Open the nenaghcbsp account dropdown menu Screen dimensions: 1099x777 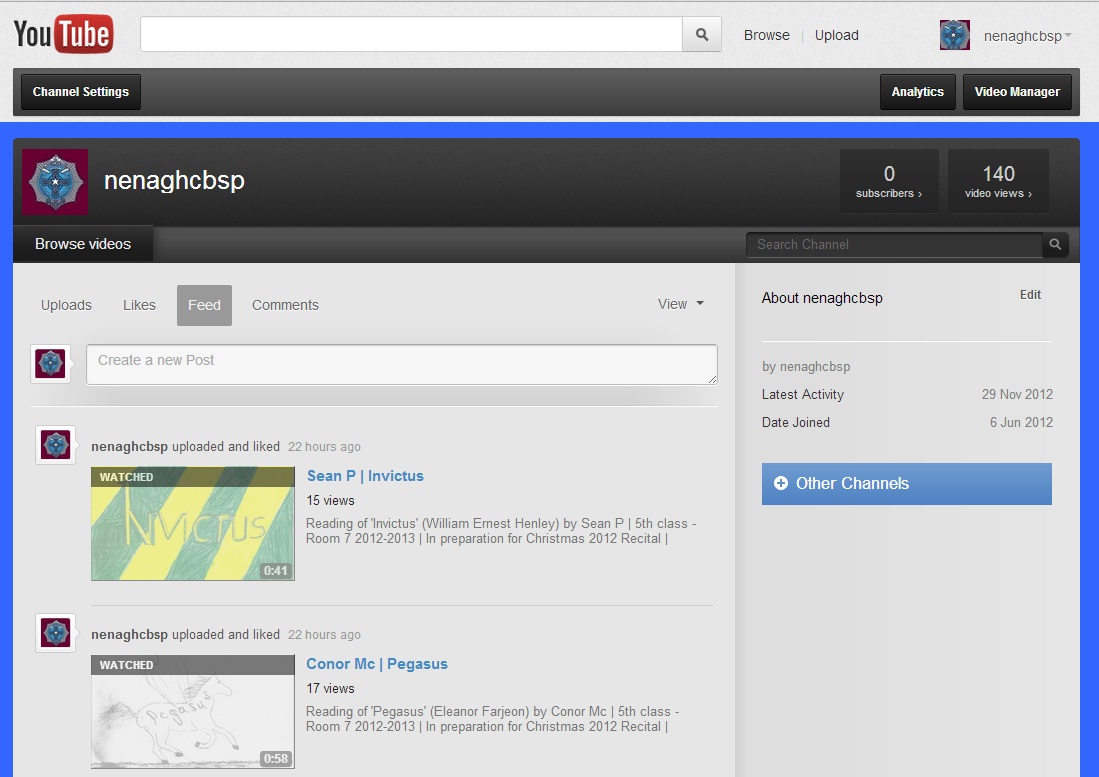tap(1028, 36)
